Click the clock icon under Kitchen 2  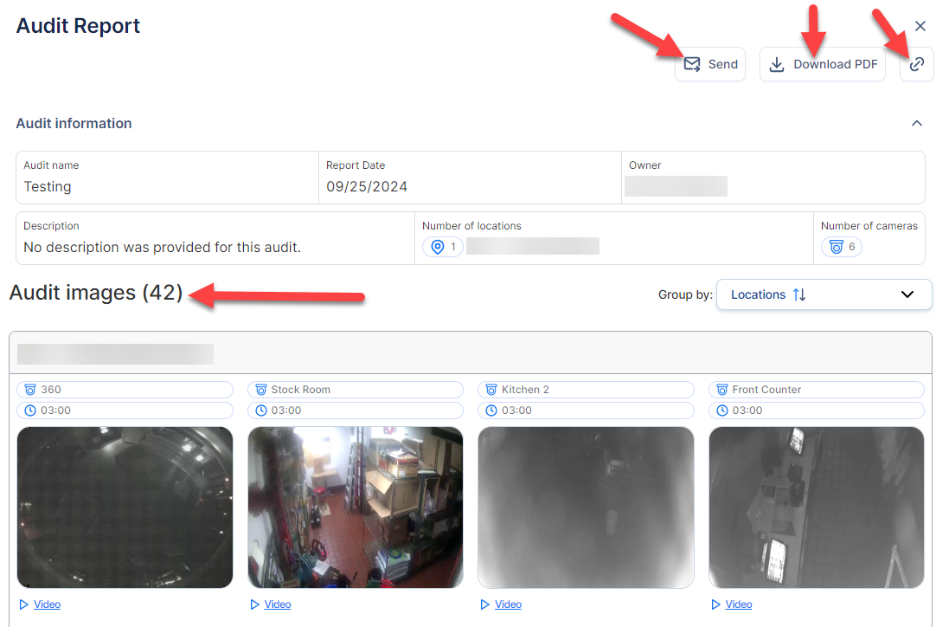[x=491, y=411]
